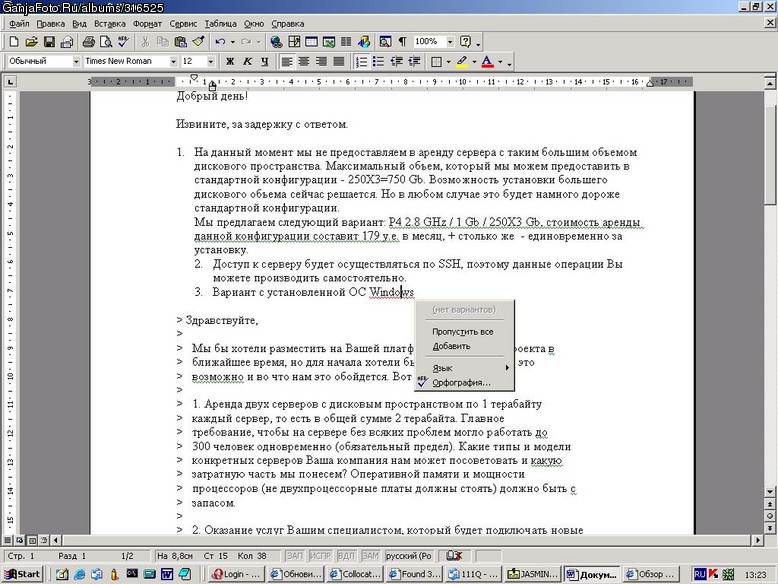Open the Вставка menu

[110, 23]
